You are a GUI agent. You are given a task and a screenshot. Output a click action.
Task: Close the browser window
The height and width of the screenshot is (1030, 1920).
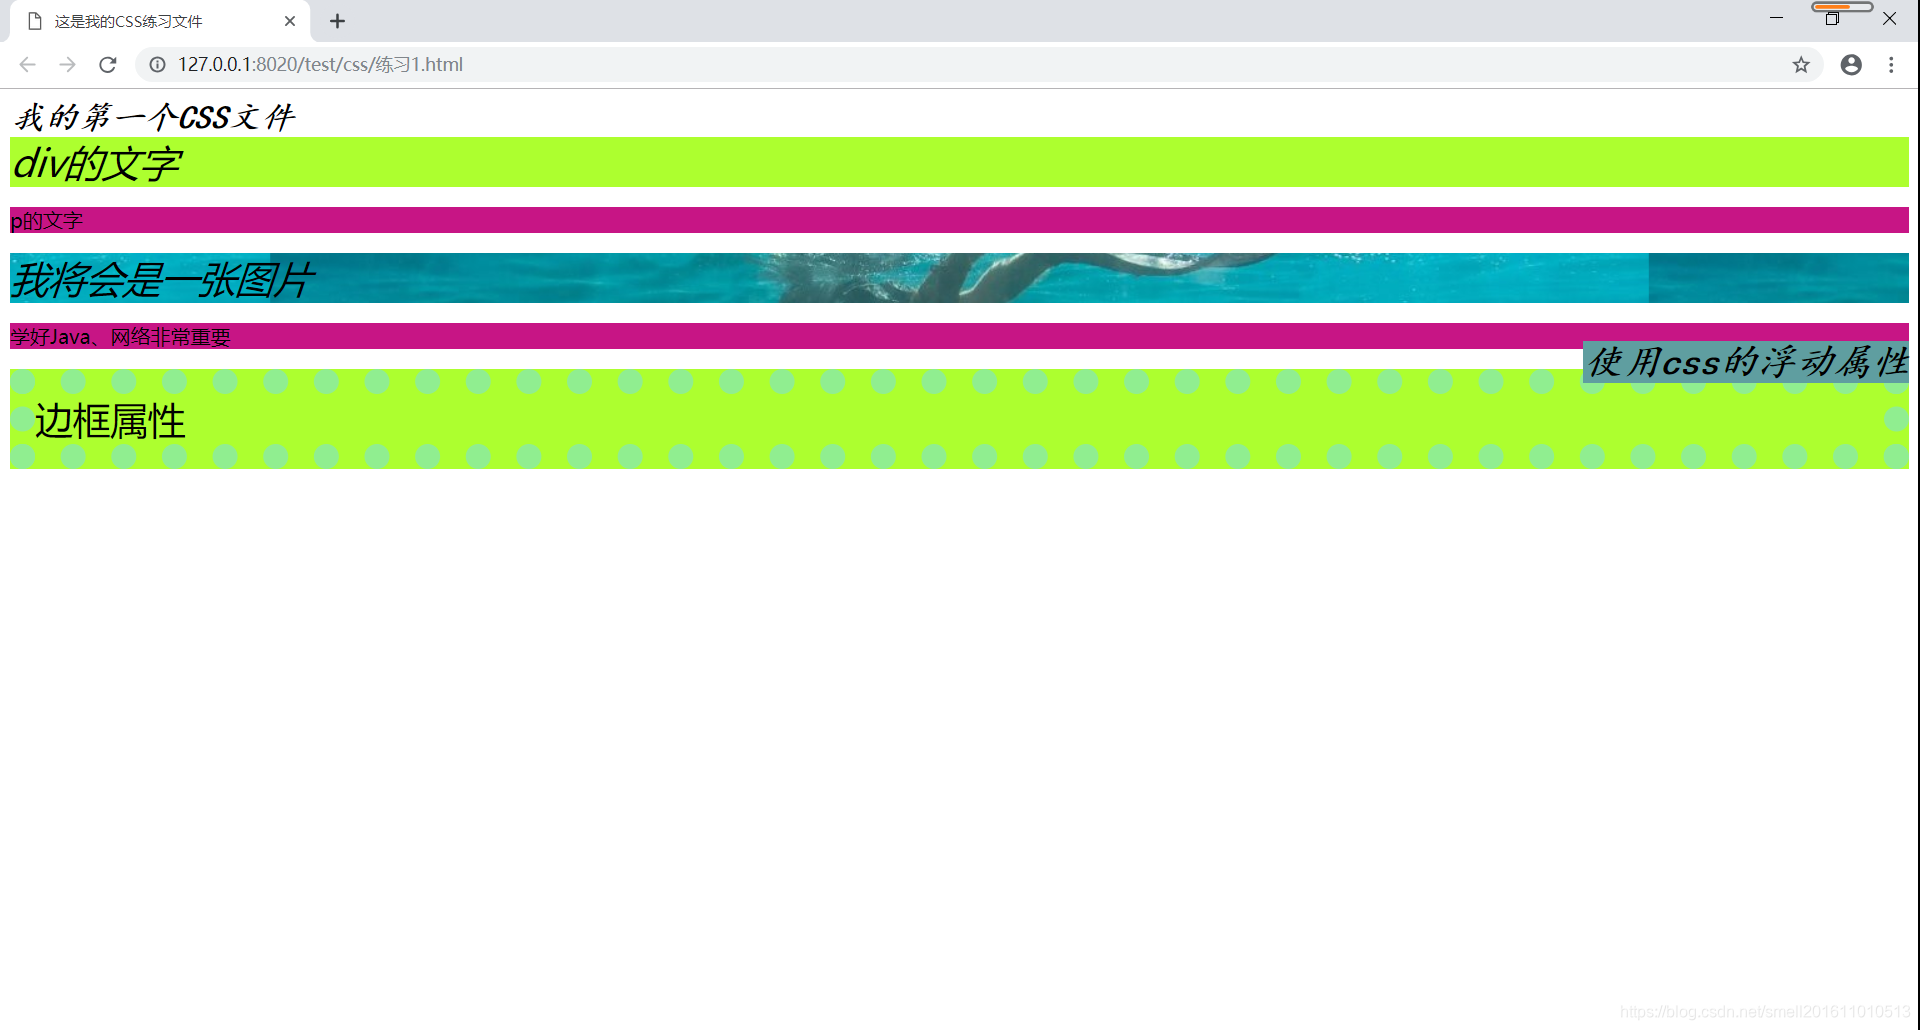coord(1889,18)
